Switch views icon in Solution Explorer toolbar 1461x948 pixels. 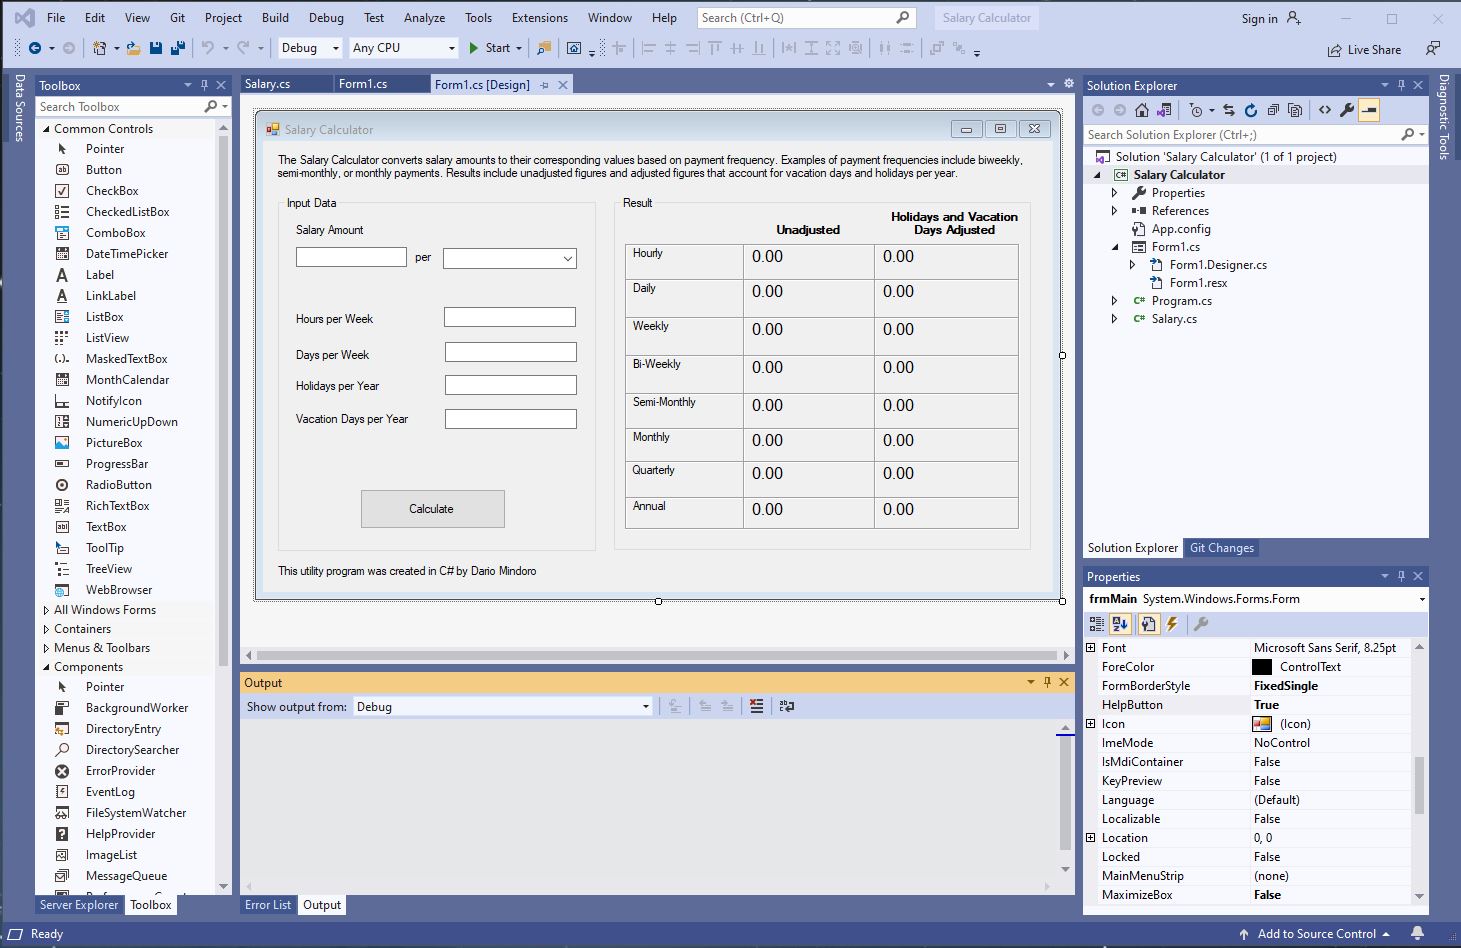click(x=1164, y=110)
